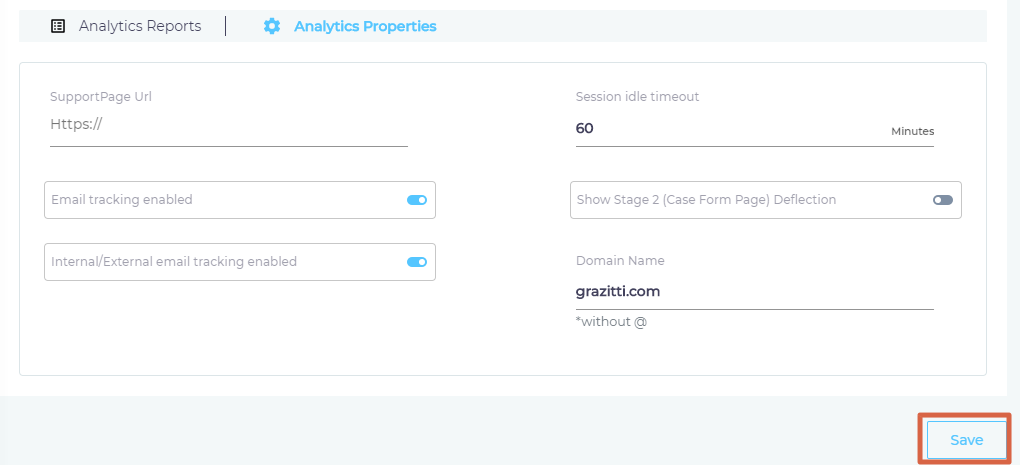Click the Domain Name field label
Viewport: 1020px width, 465px height.
pyautogui.click(x=620, y=261)
